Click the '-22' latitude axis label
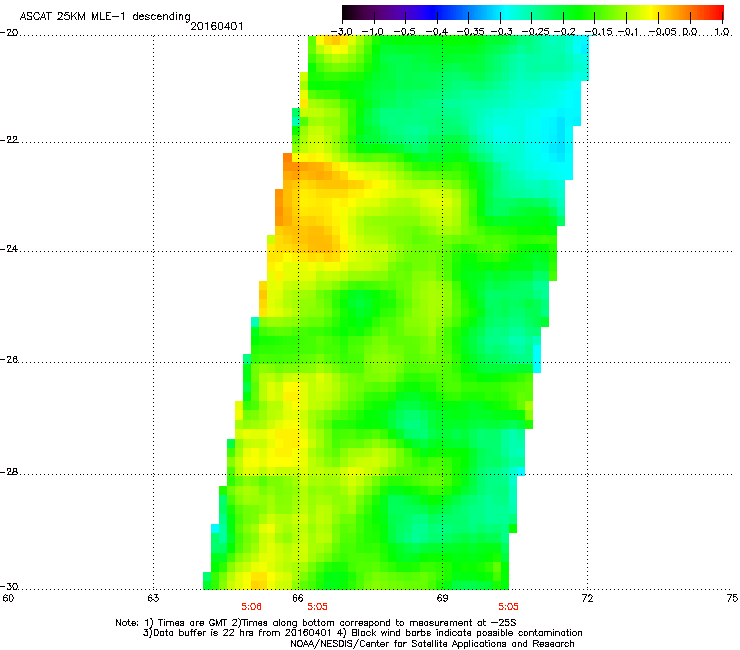Screen dimensions: 740x650 click(9, 140)
